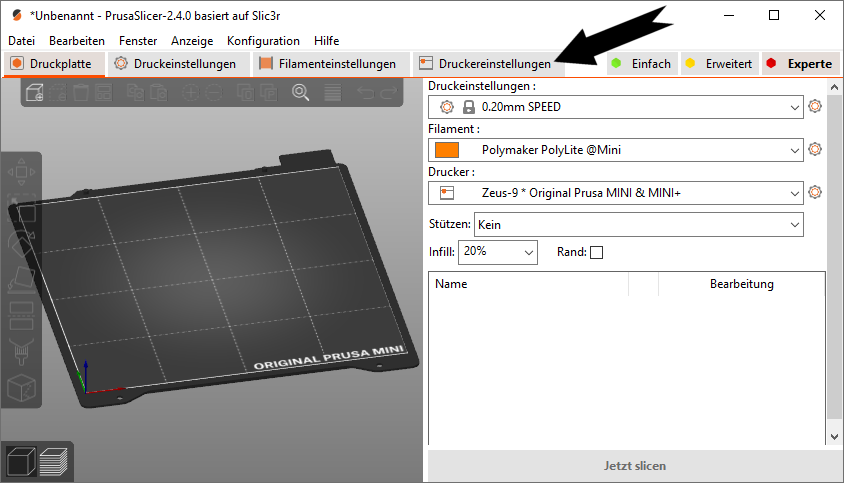Open the Konfiguration menu

click(x=263, y=41)
